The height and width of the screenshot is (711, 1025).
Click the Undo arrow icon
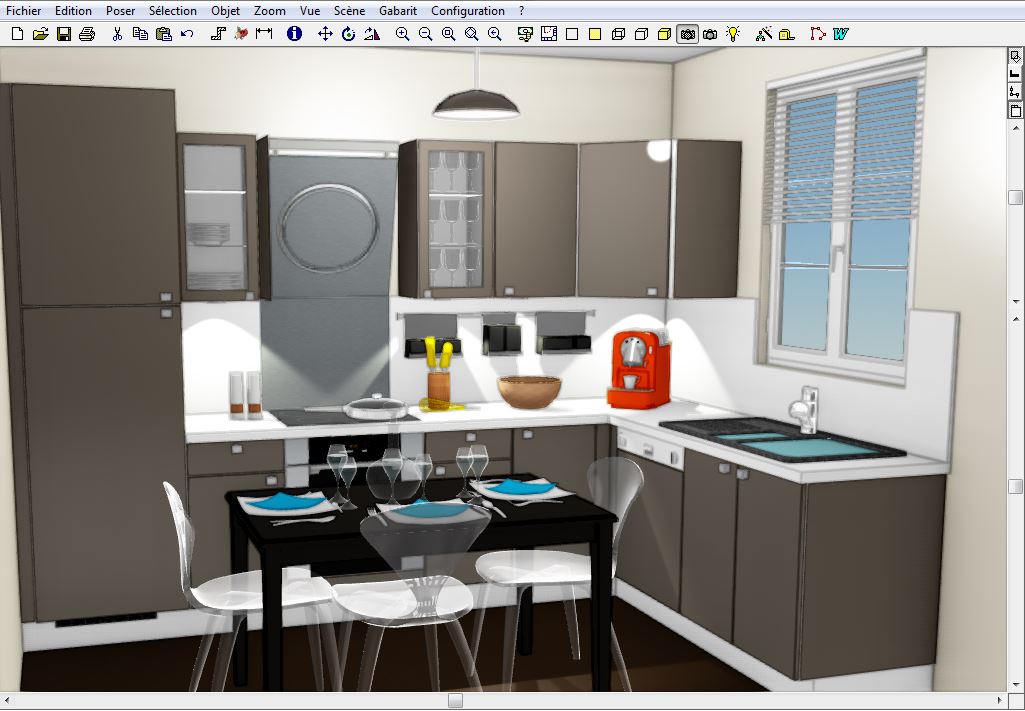click(x=187, y=34)
